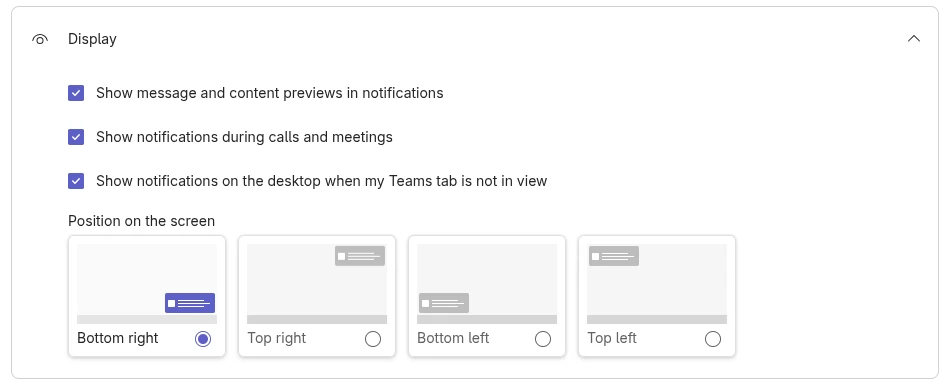Image resolution: width=945 pixels, height=385 pixels.
Task: Choose the Top left radio button
Action: 713,339
